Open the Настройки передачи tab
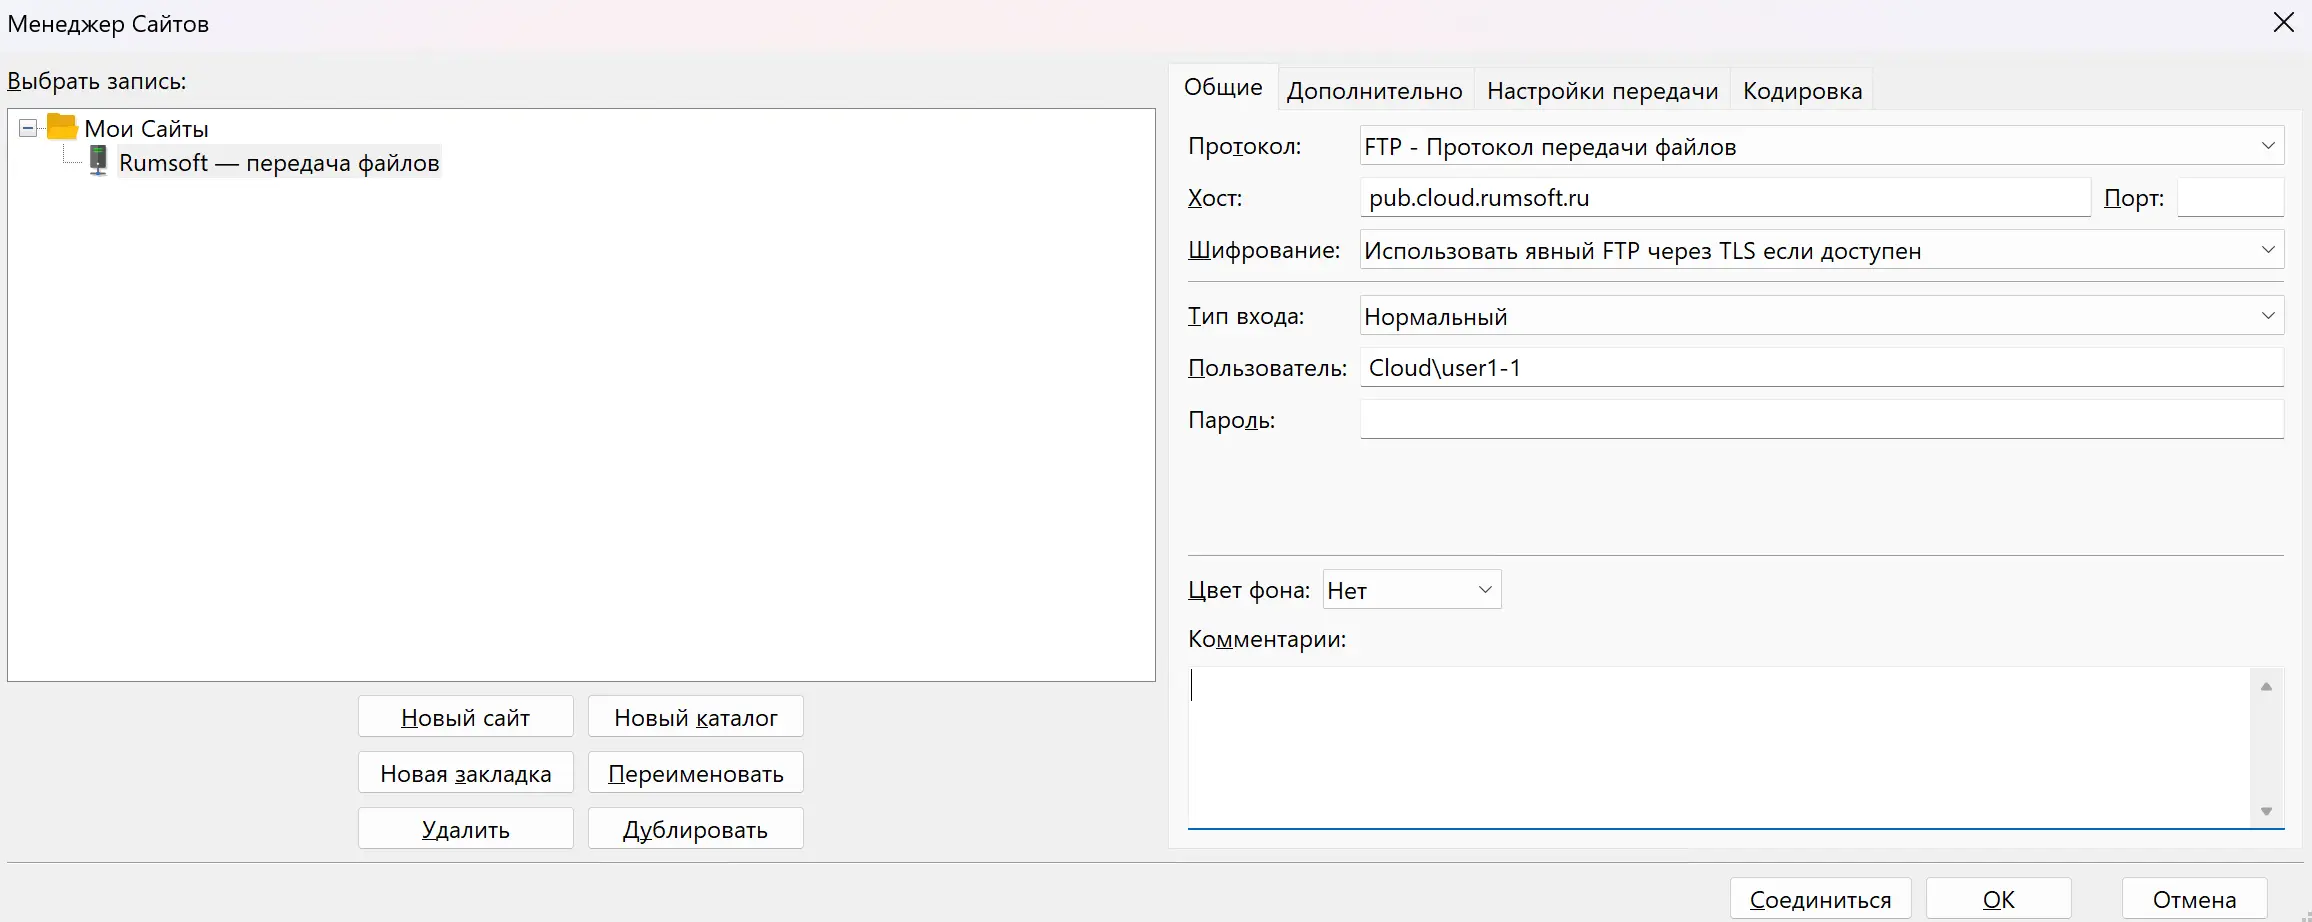The width and height of the screenshot is (2312, 922). (1602, 91)
